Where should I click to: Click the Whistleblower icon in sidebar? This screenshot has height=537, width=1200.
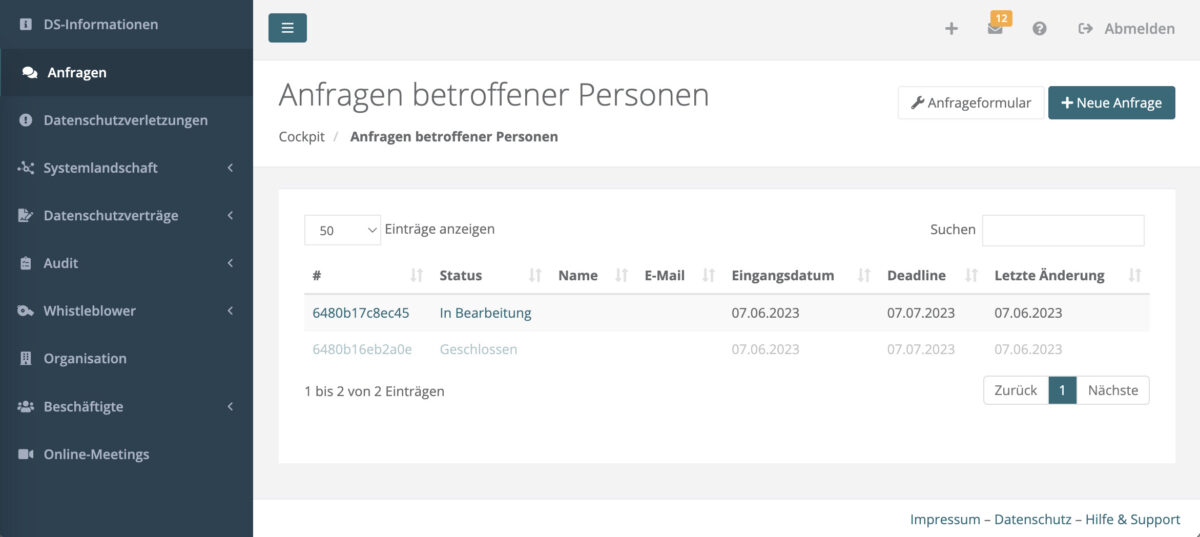click(x=26, y=311)
